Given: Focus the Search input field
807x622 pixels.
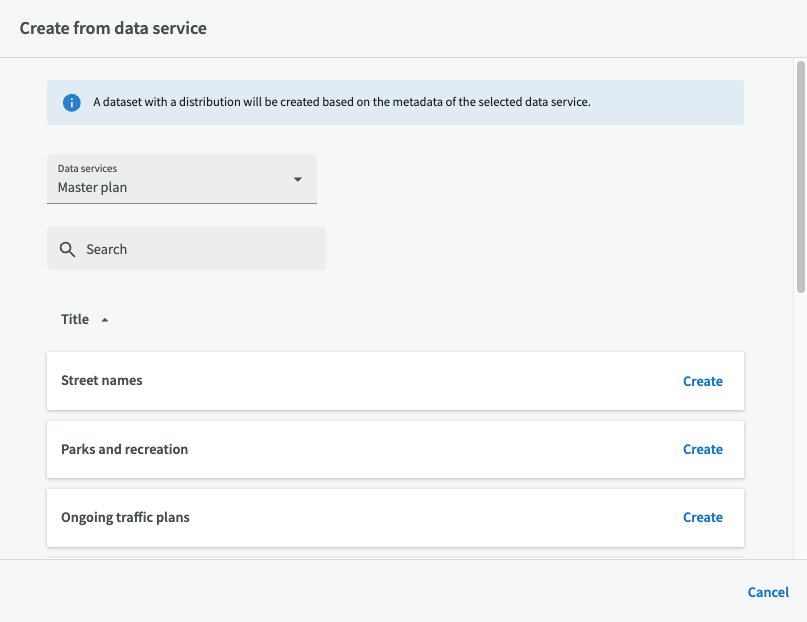Looking at the screenshot, I should [x=200, y=249].
